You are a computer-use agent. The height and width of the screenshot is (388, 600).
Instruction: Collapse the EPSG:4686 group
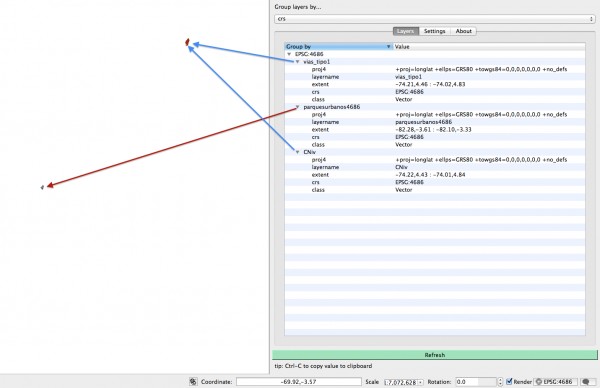point(289,54)
